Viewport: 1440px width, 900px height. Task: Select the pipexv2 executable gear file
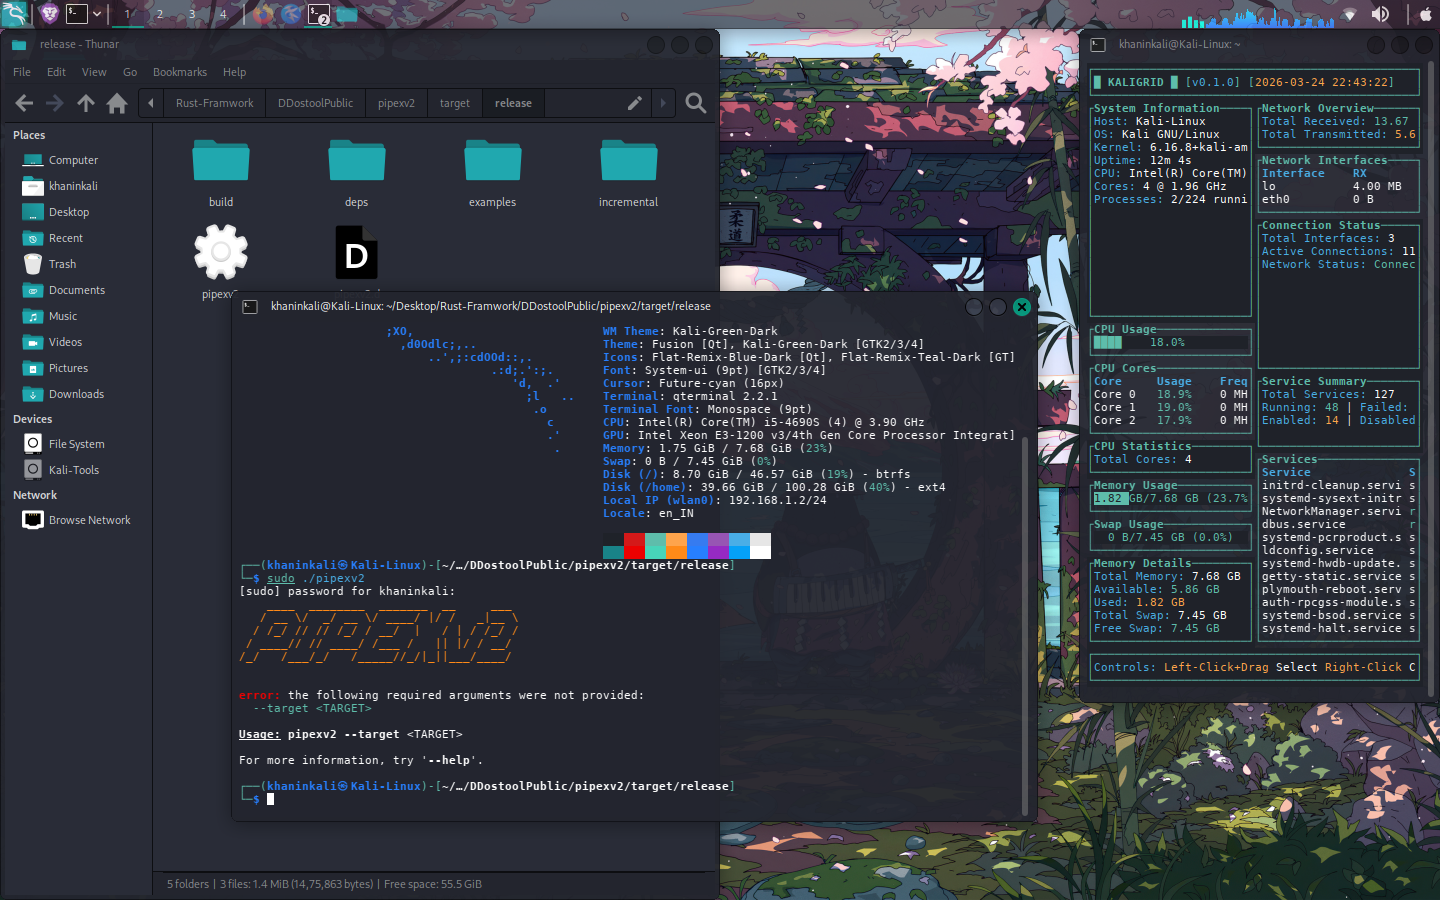pos(221,253)
